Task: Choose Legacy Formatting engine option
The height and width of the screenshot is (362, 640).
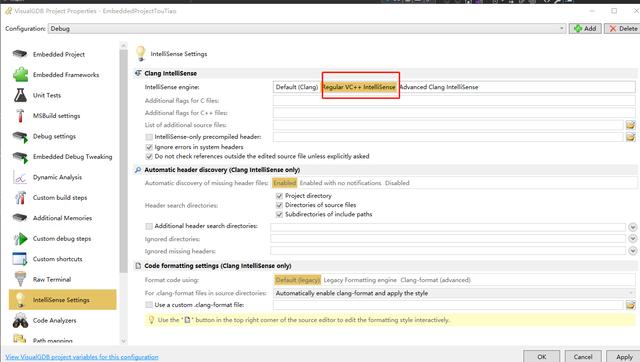Action: 360,280
